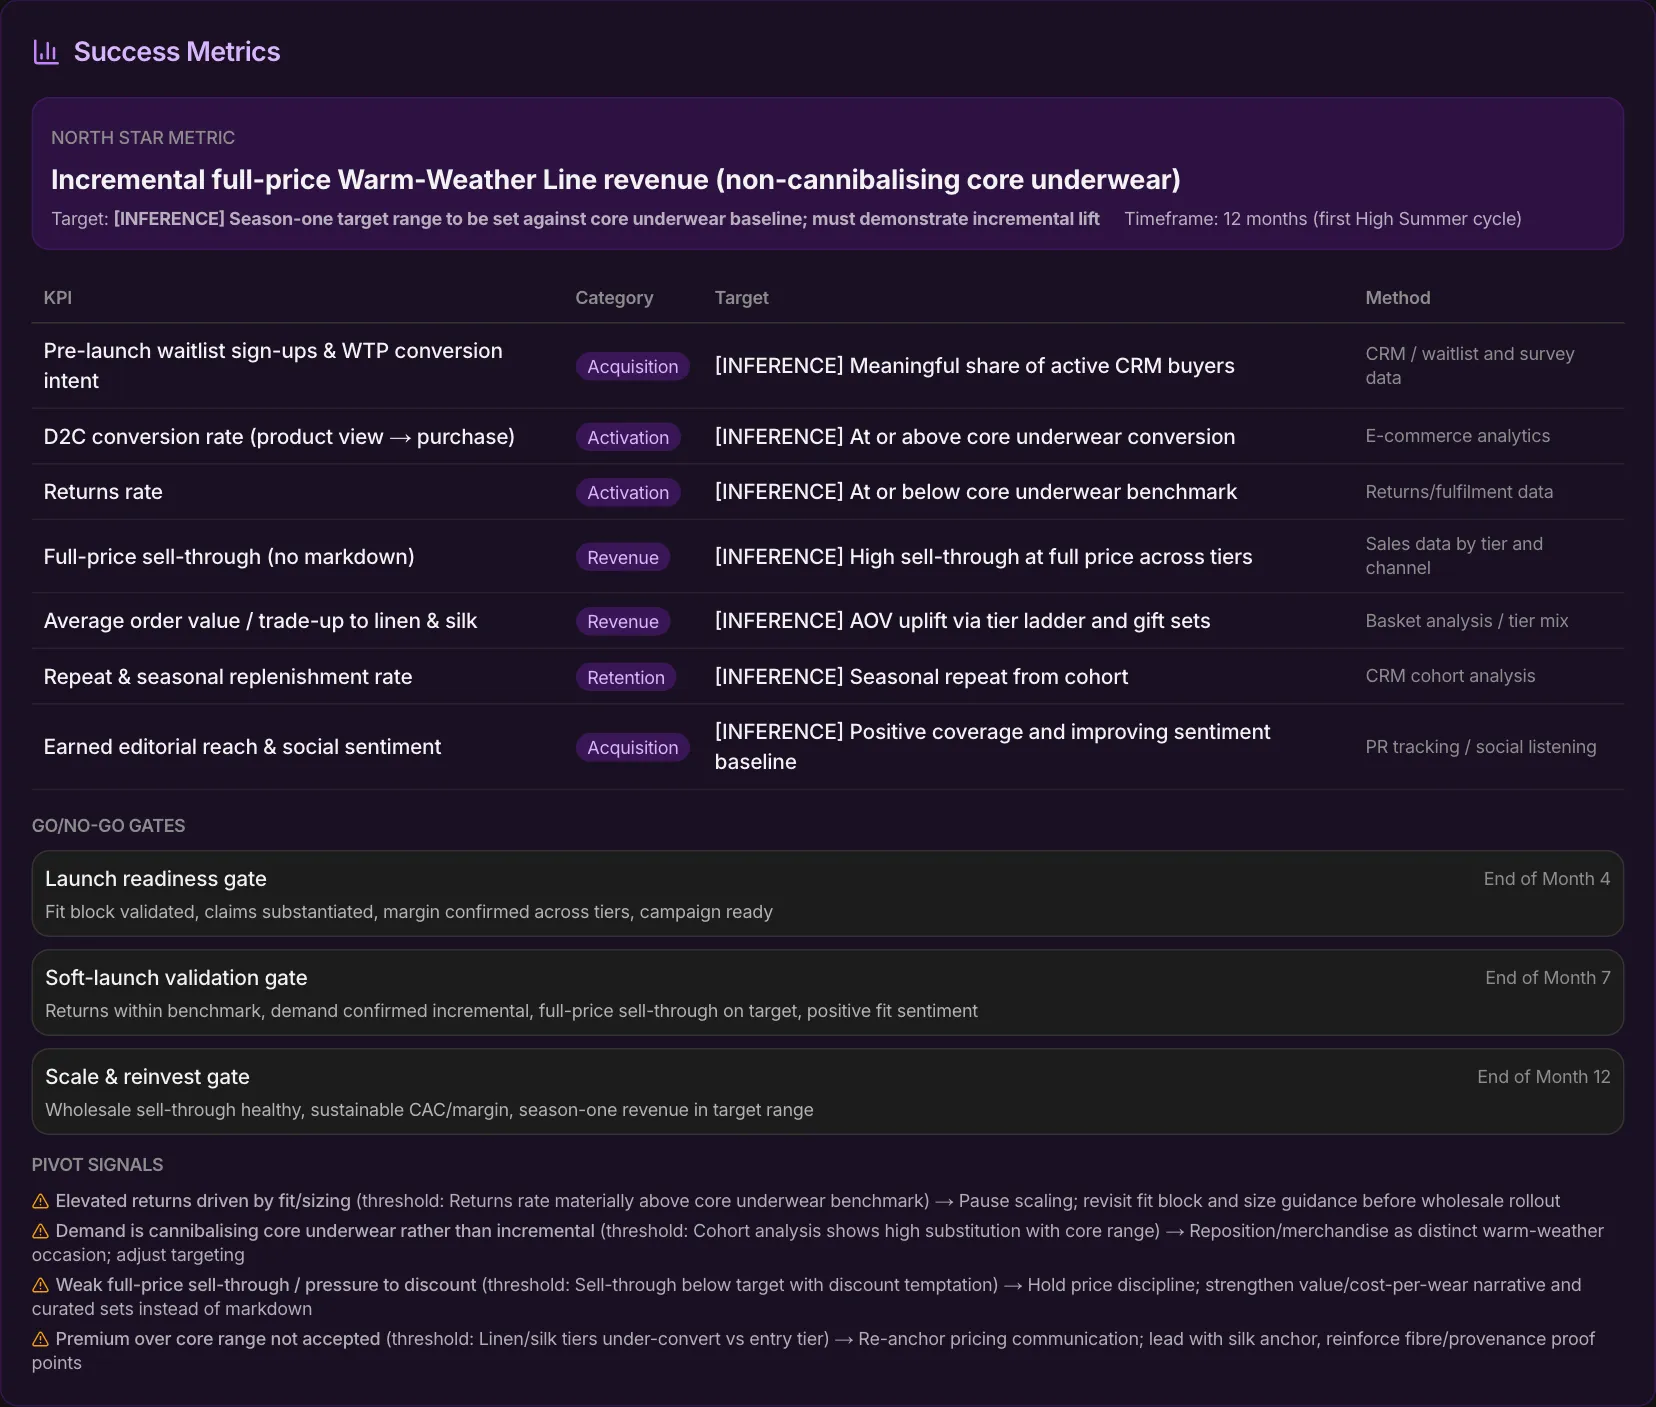Click the Activation badge in the D2C conversion row
The image size is (1656, 1407).
click(x=628, y=437)
